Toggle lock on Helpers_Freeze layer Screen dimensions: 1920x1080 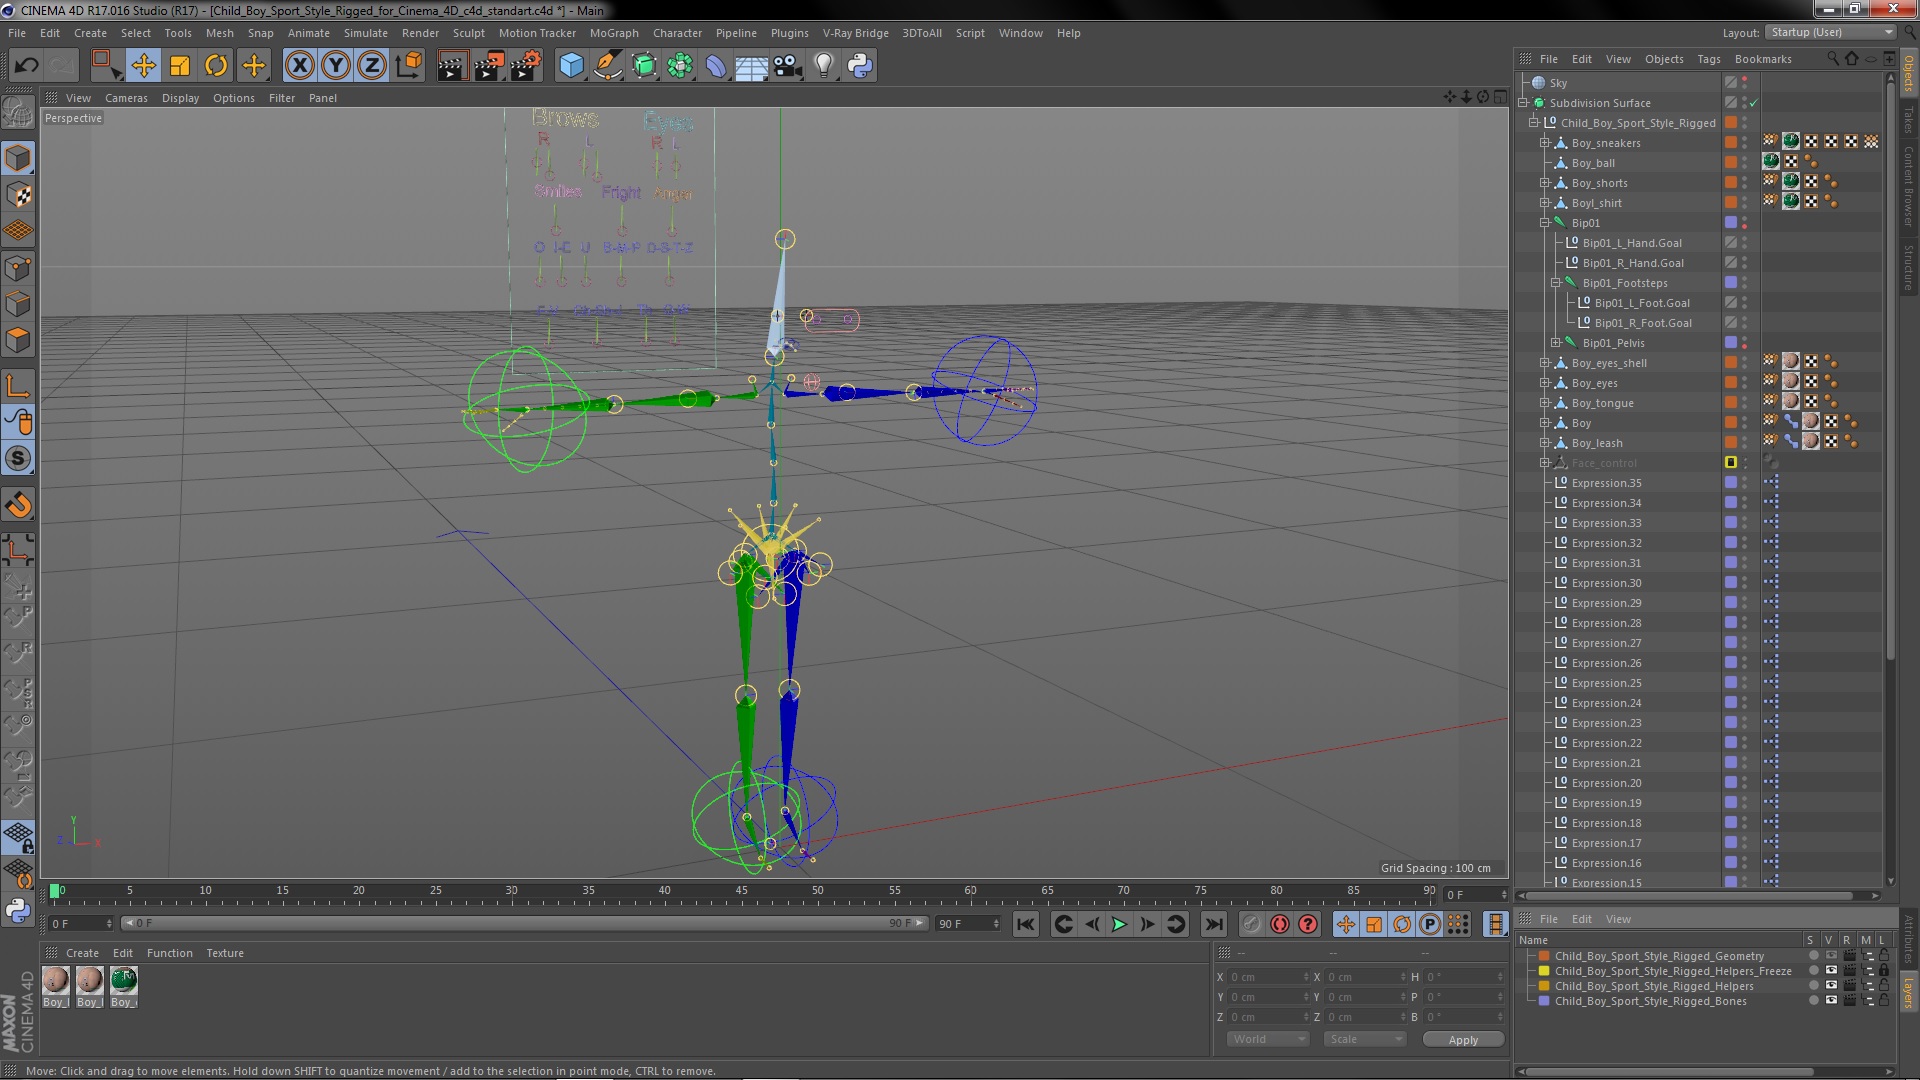pos(1883,971)
